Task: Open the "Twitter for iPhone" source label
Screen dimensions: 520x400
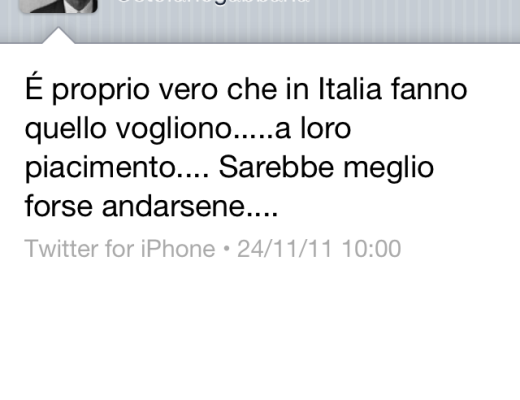Action: pyautogui.click(x=120, y=249)
